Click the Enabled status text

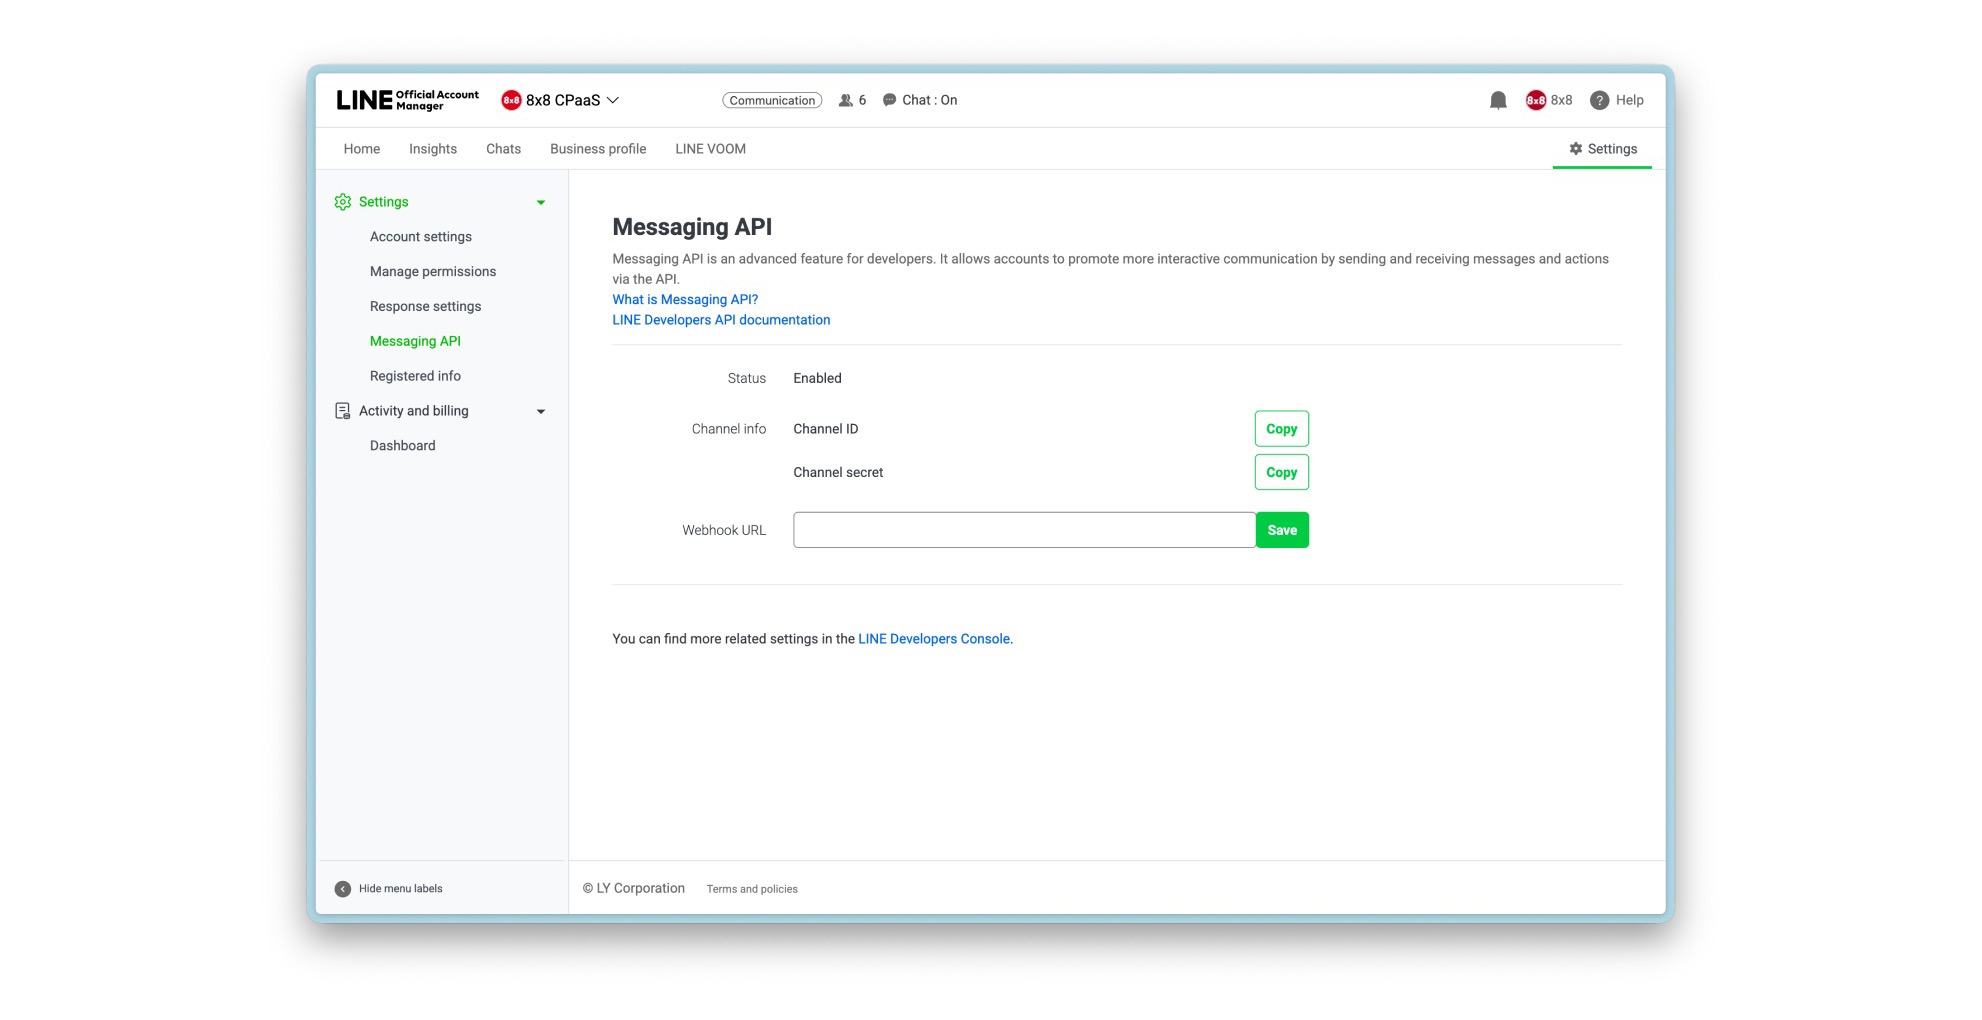817,378
